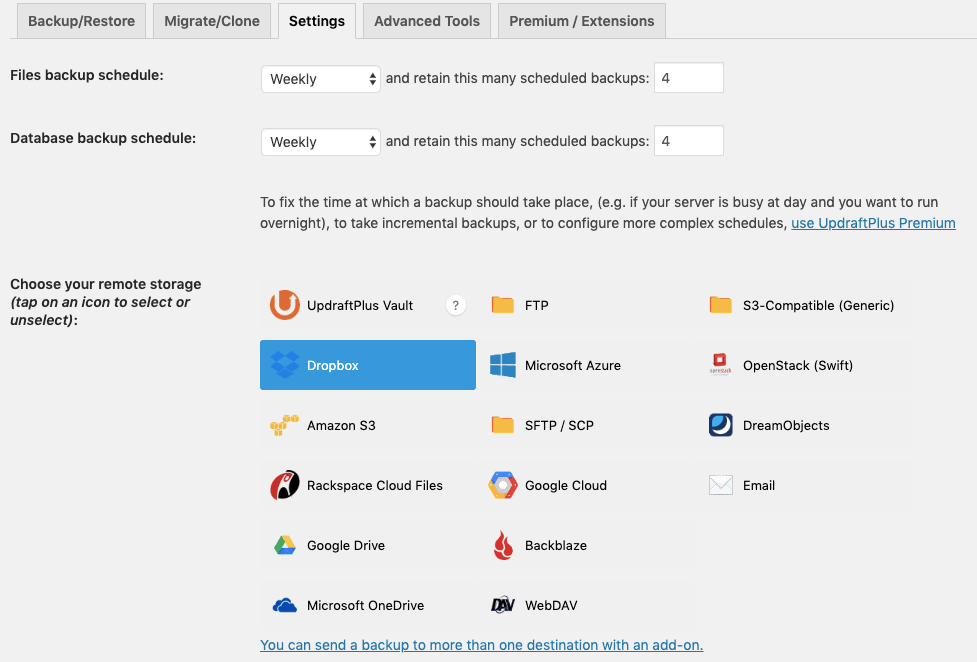Open the Files backup schedule dropdown
The width and height of the screenshot is (977, 662).
point(320,79)
